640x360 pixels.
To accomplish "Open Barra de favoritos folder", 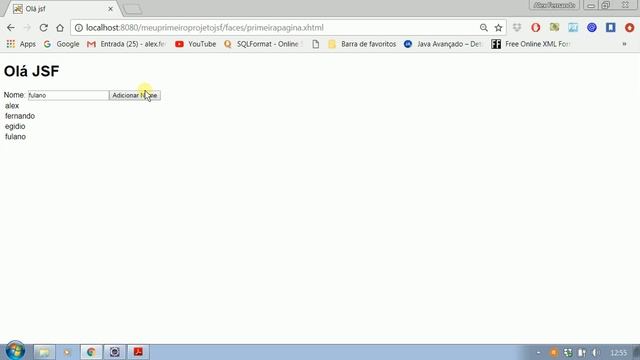I will click(x=362, y=44).
